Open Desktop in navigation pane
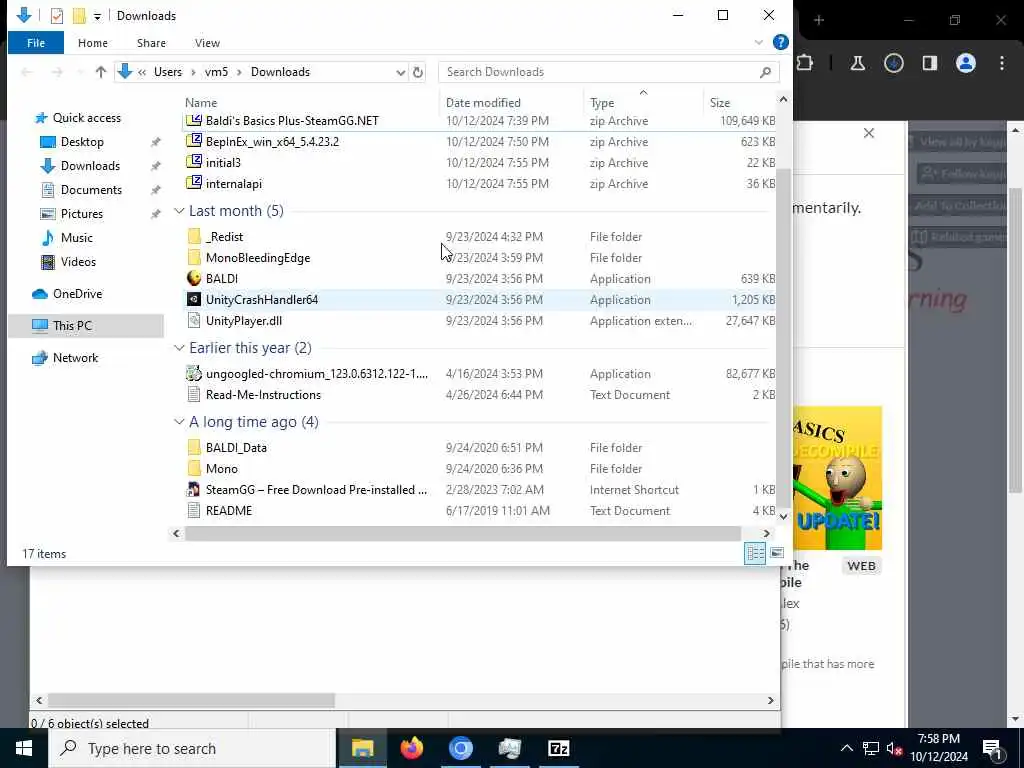The width and height of the screenshot is (1024, 768). 82,142
